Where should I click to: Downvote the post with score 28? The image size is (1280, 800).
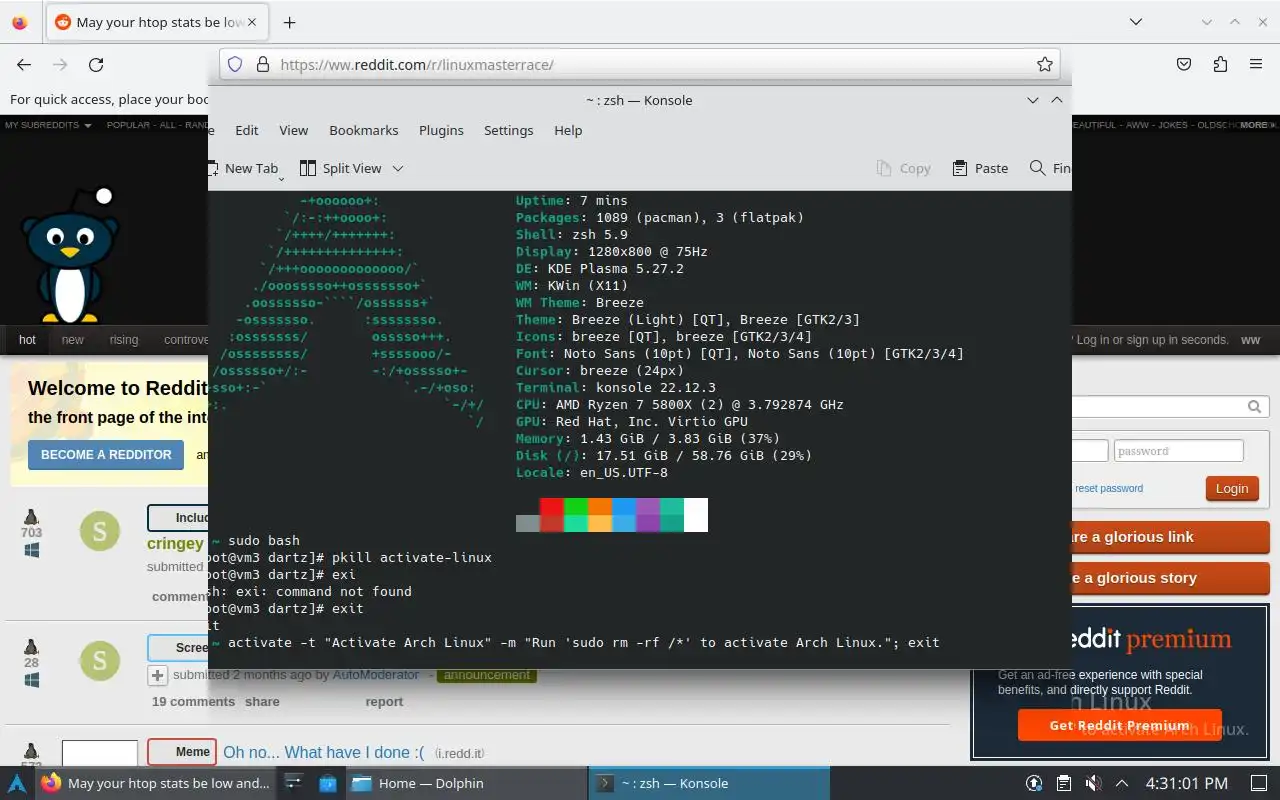pyautogui.click(x=31, y=680)
